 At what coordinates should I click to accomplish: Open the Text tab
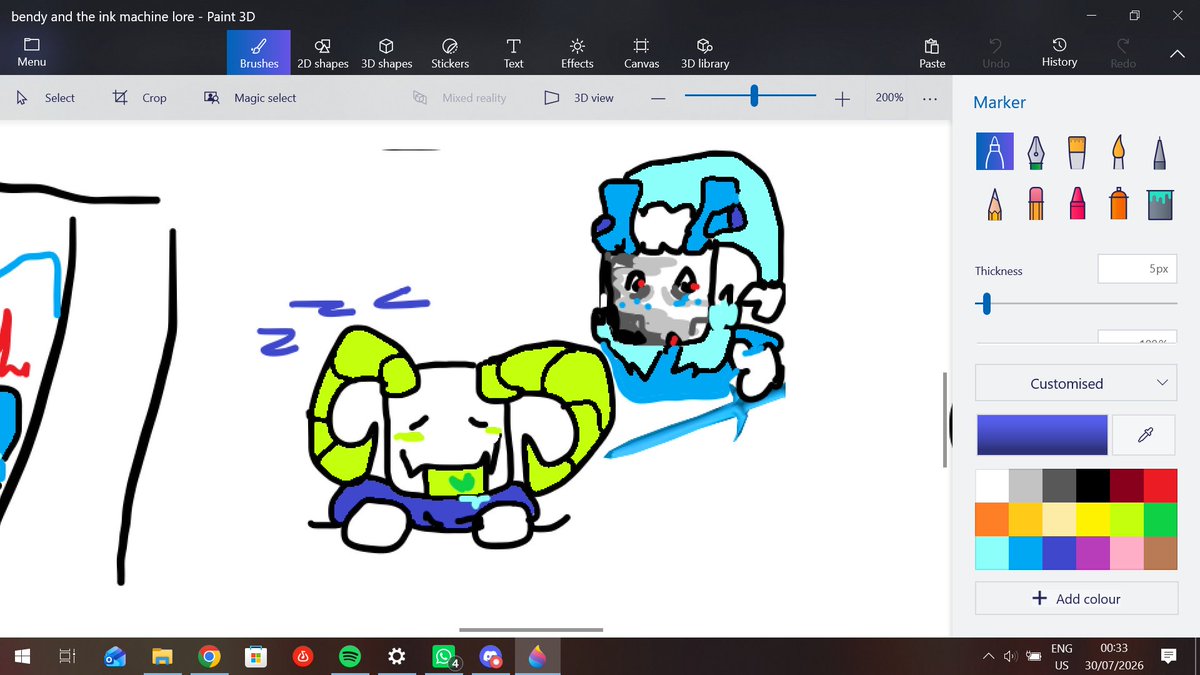513,53
